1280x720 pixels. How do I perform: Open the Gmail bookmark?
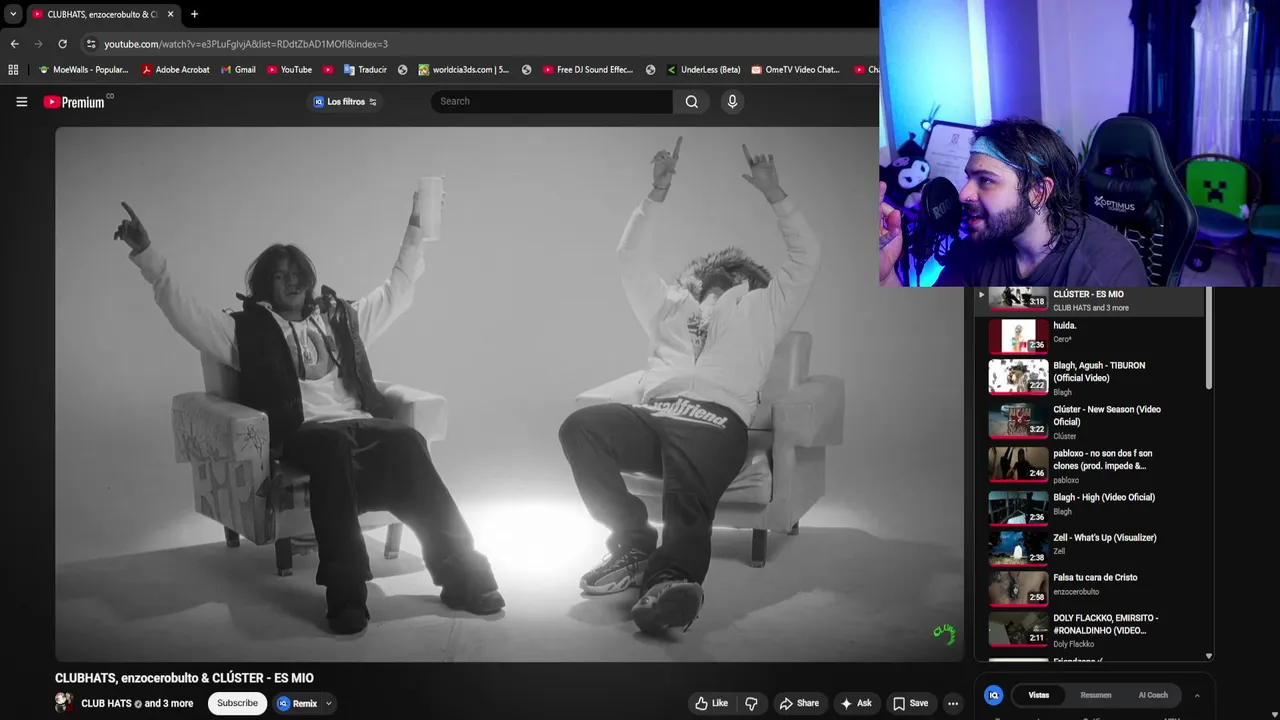coord(238,70)
